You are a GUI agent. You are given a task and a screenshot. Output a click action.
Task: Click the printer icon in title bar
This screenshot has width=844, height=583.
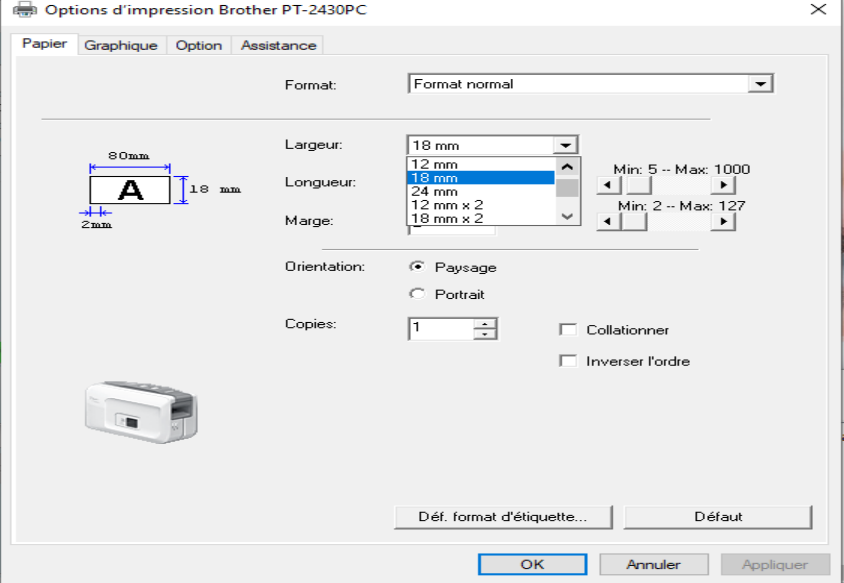25,10
